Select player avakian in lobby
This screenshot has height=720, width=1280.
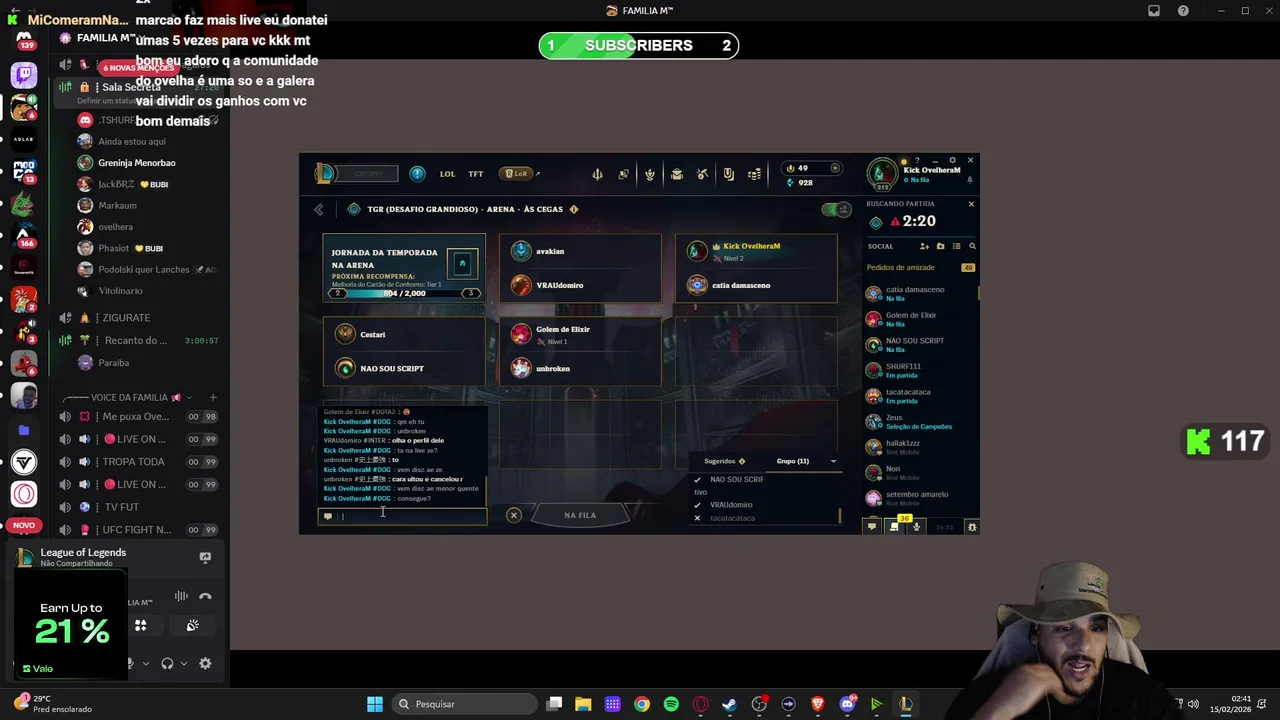(580, 251)
